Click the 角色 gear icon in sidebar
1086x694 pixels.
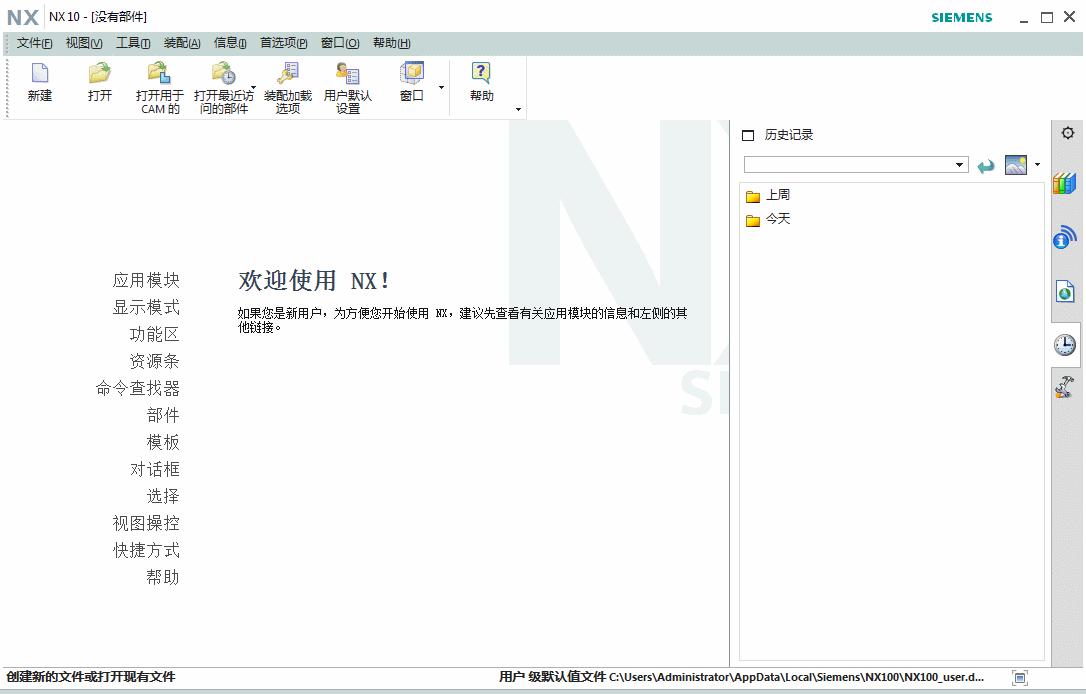point(1065,132)
